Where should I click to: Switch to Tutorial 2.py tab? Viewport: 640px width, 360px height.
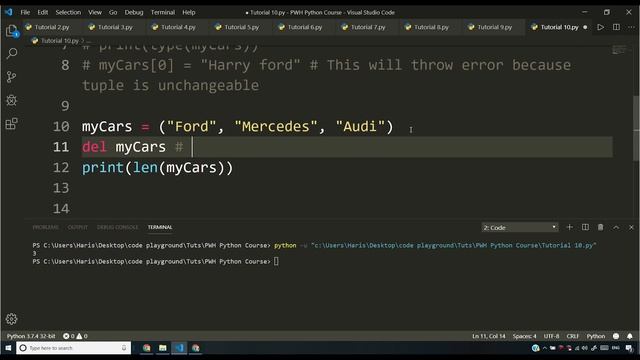[52, 27]
